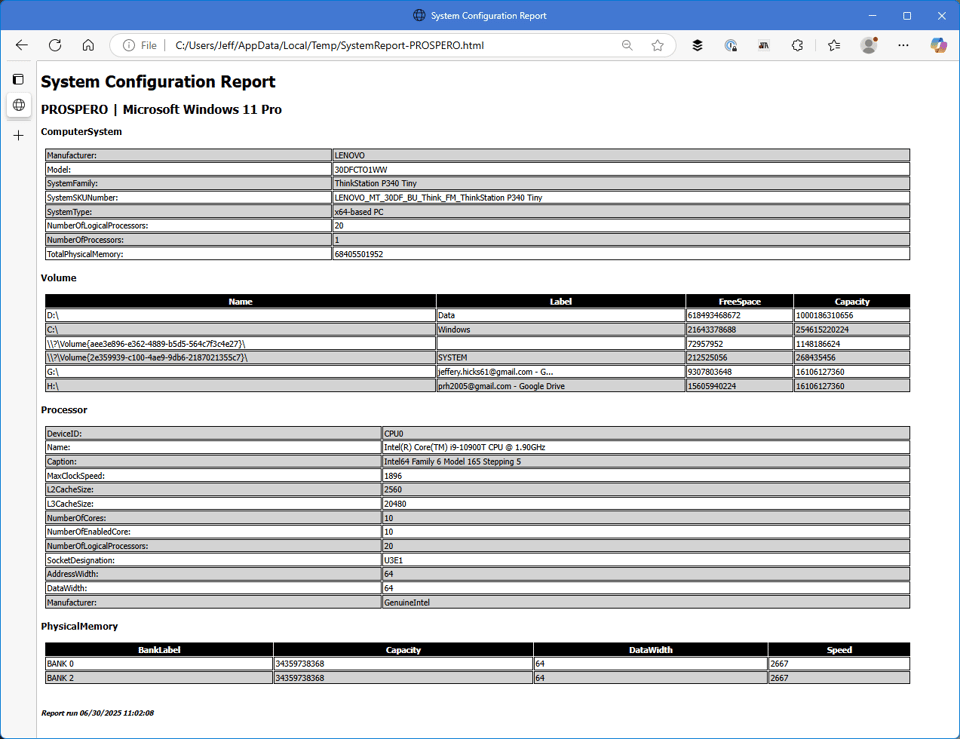Click the Volume{aee3e896...} name cell

(241, 343)
